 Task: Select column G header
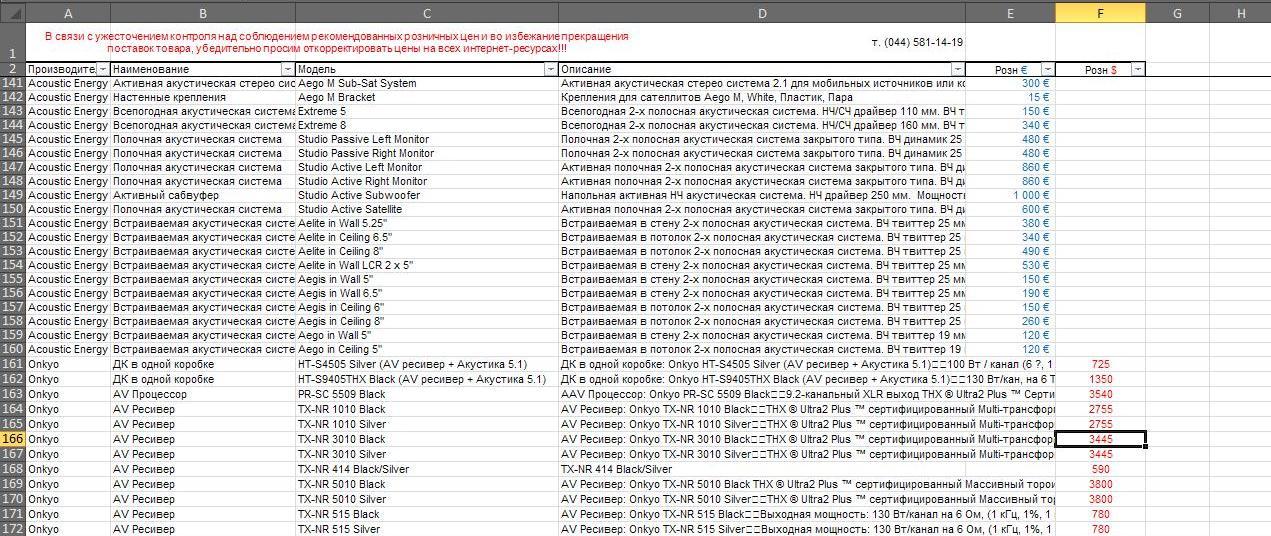click(x=1177, y=13)
